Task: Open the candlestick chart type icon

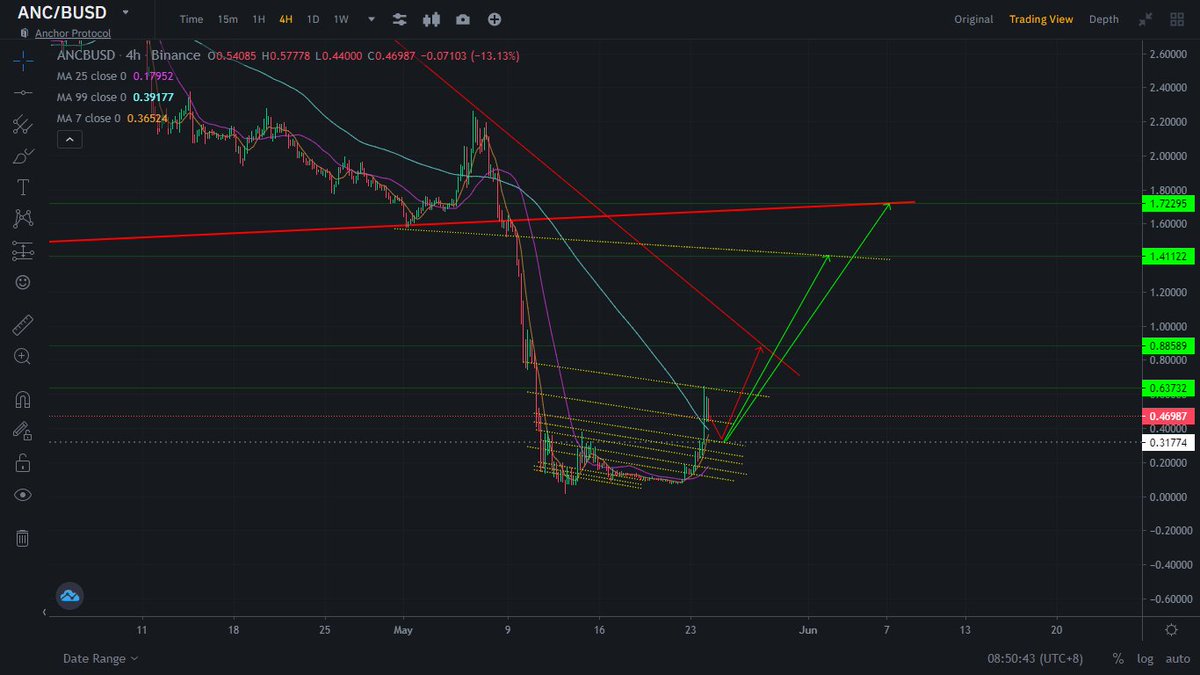Action: tap(431, 19)
